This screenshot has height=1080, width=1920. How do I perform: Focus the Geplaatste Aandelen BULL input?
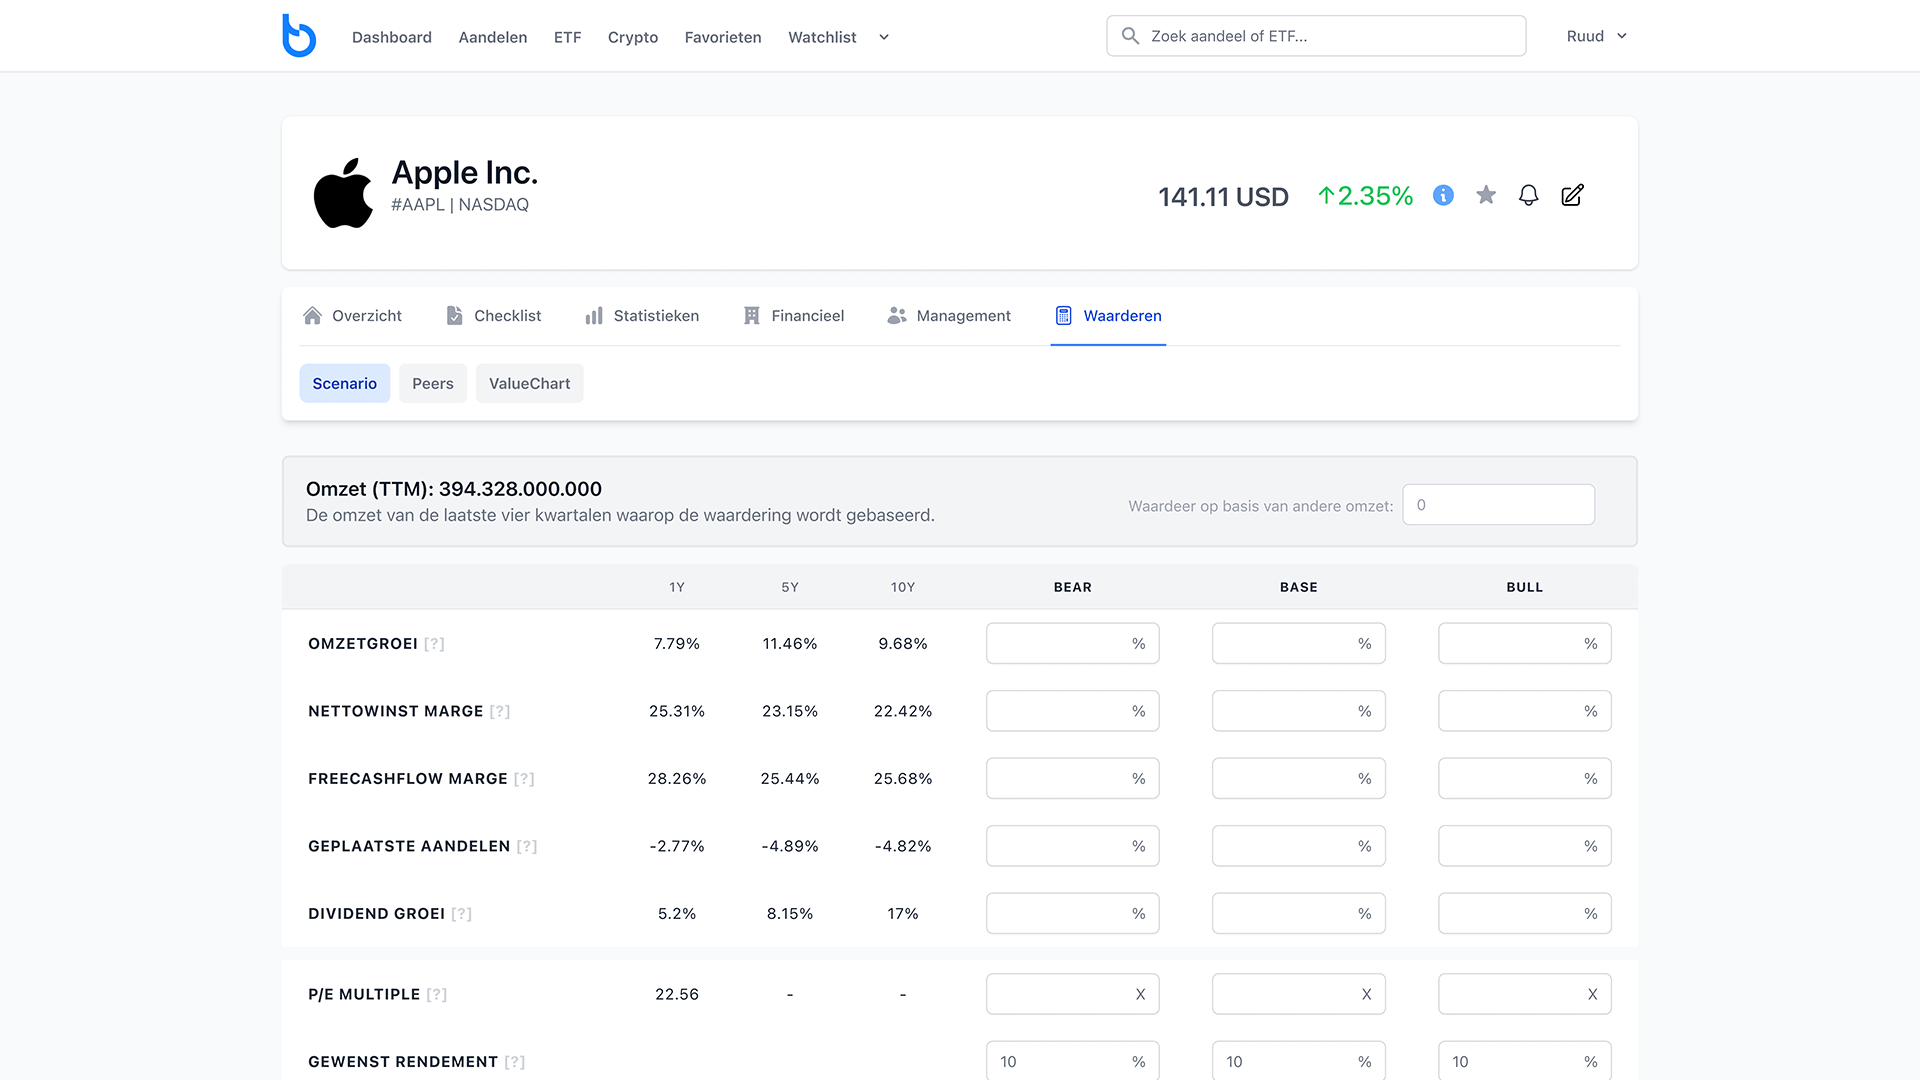click(x=1525, y=847)
